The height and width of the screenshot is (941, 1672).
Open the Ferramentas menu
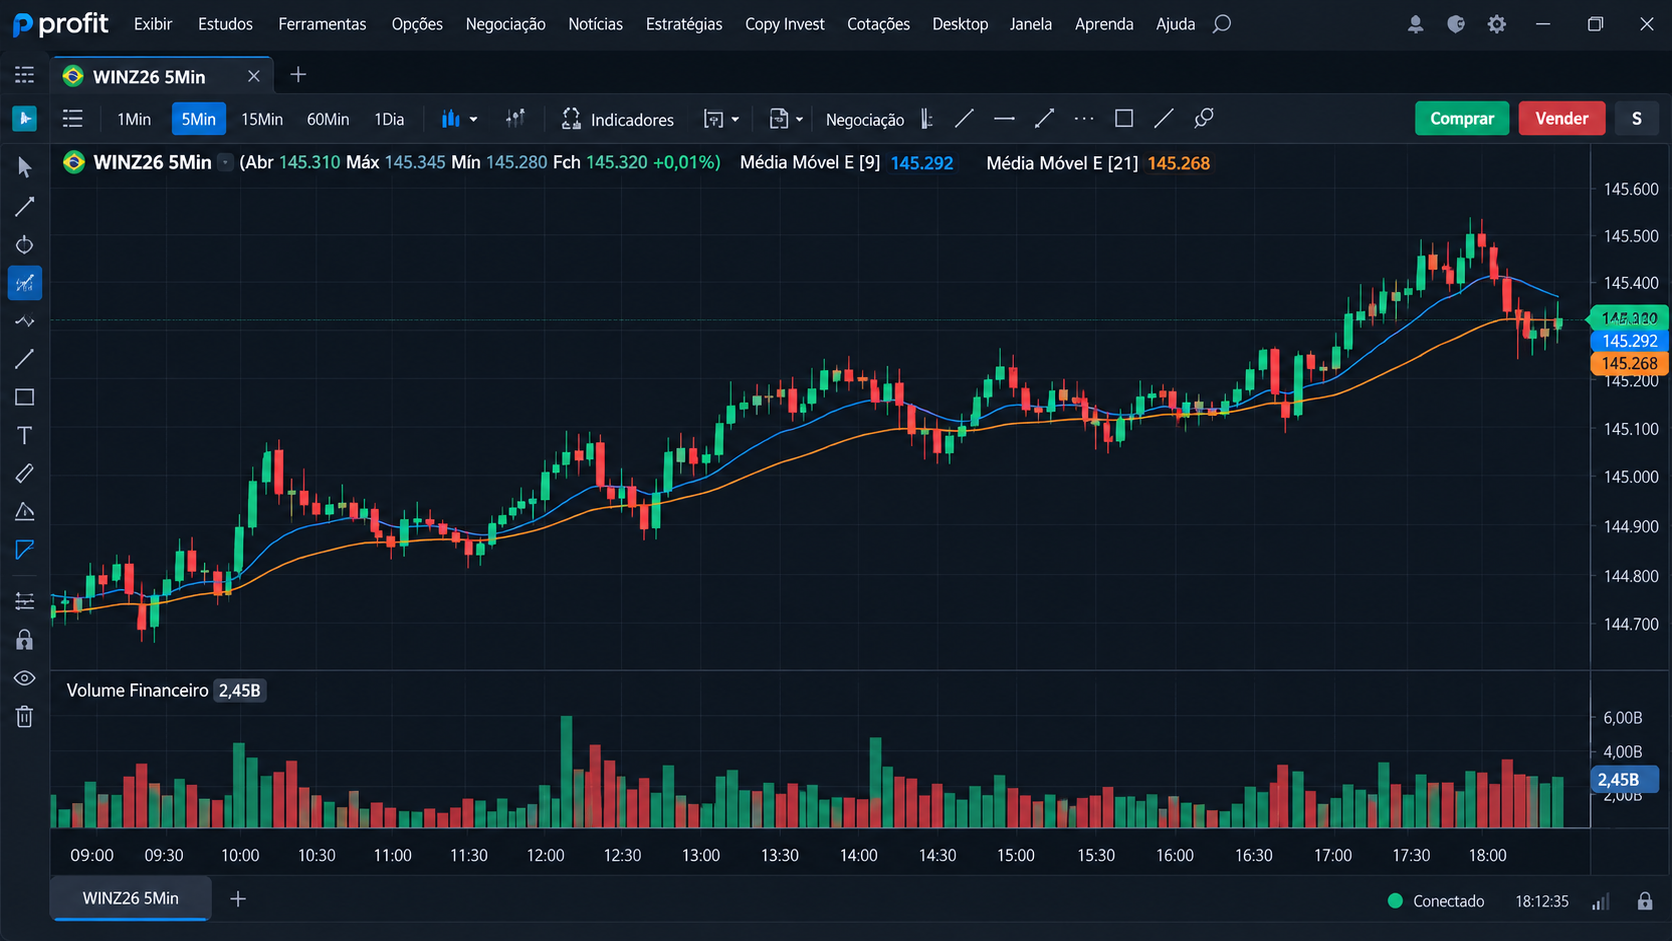pos(322,24)
